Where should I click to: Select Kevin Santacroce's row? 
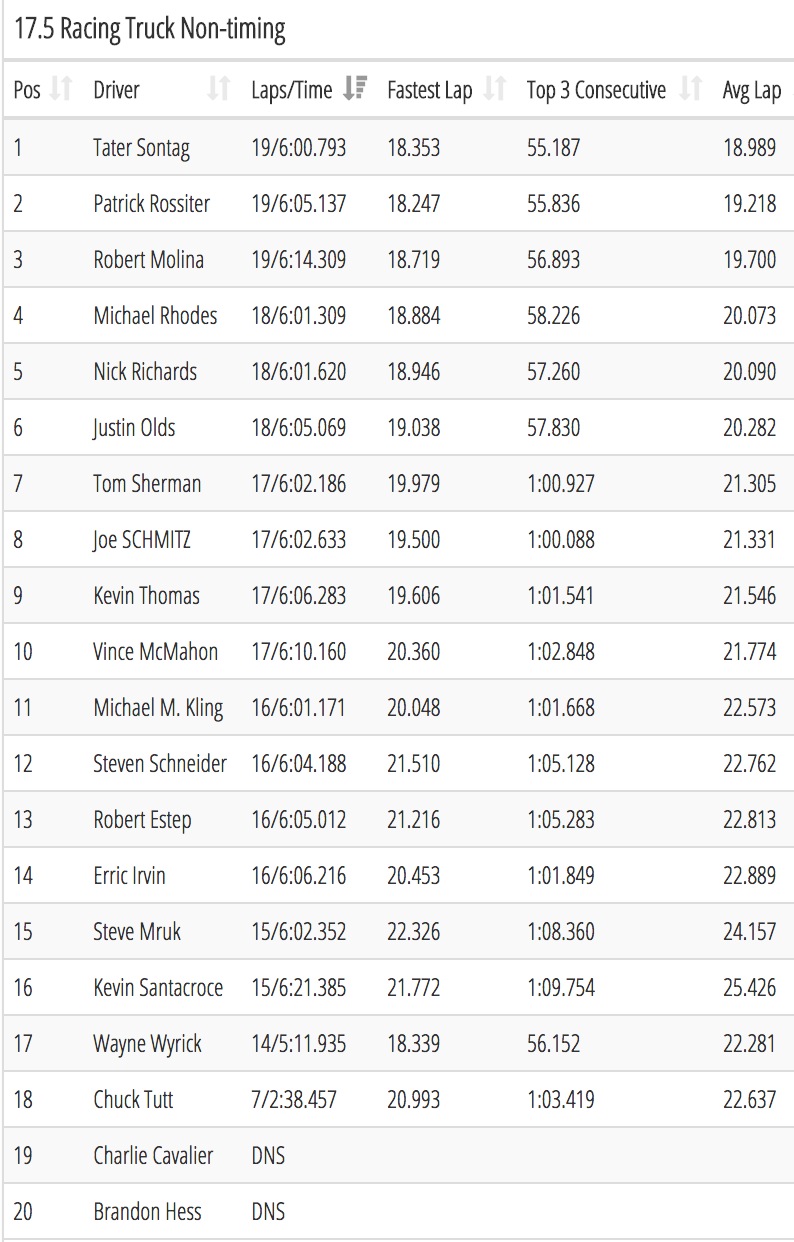coord(398,988)
